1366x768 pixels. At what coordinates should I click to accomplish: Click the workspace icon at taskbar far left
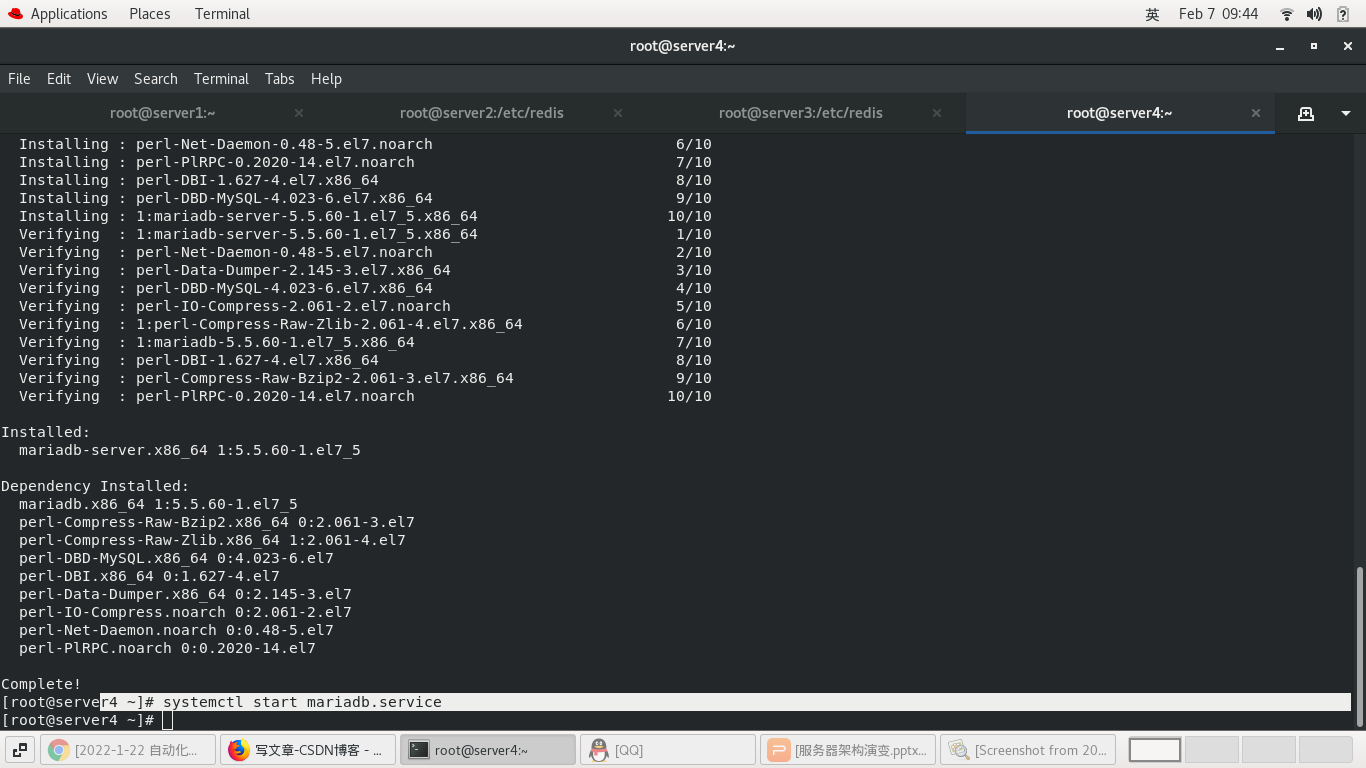point(19,749)
